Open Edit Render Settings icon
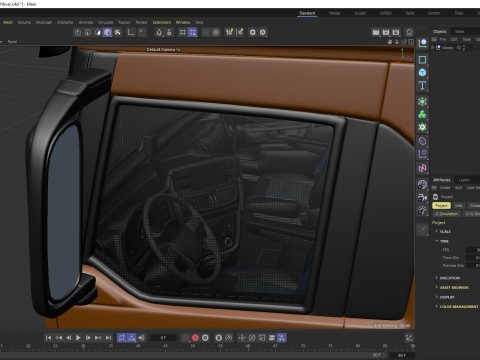The width and height of the screenshot is (480, 360). (x=396, y=32)
